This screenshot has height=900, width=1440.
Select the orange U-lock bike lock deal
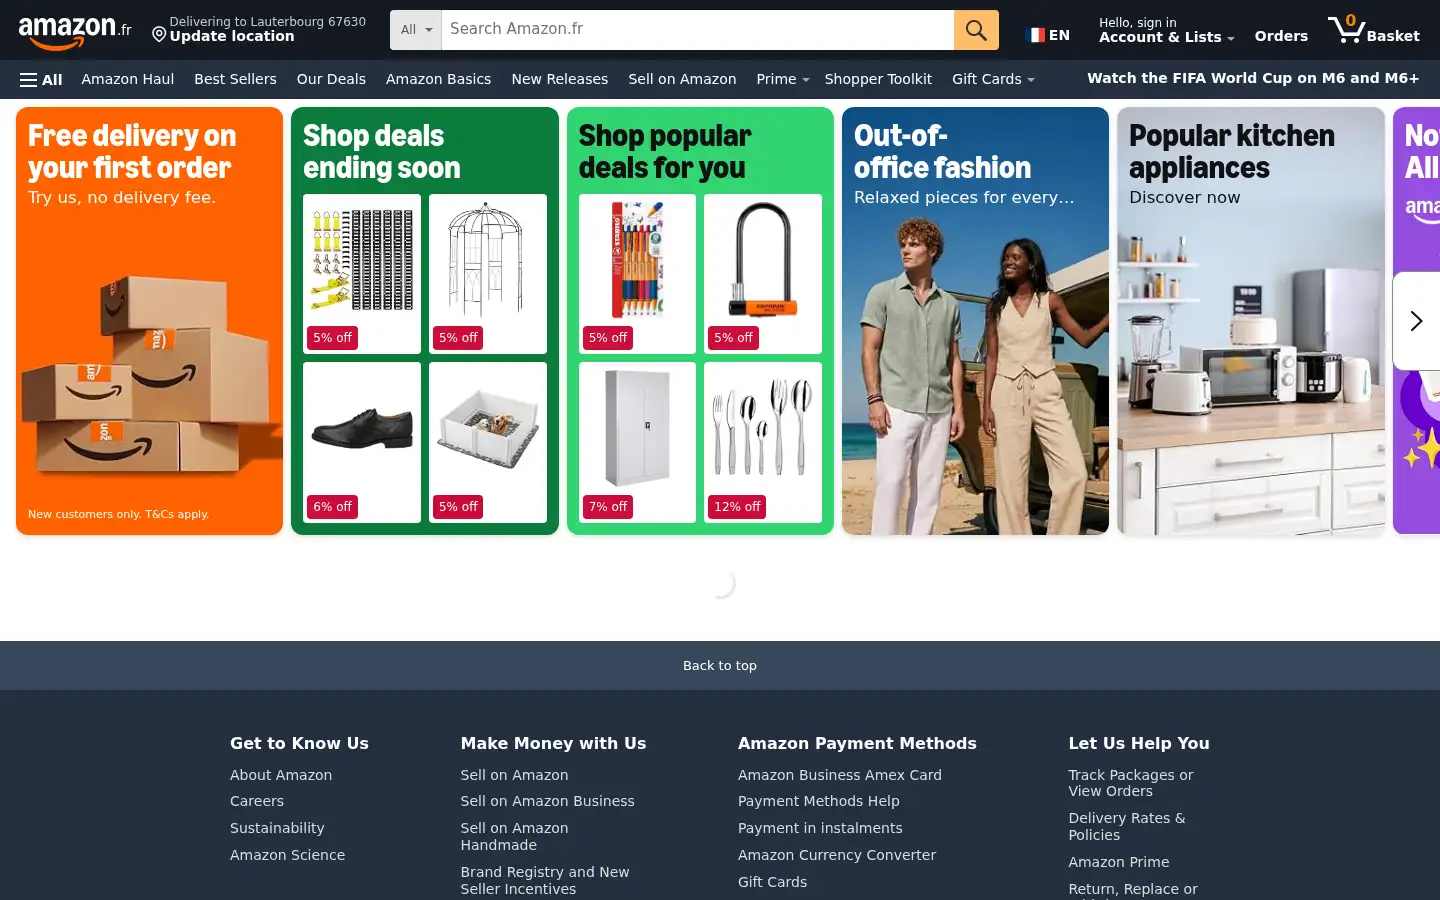coord(763,273)
